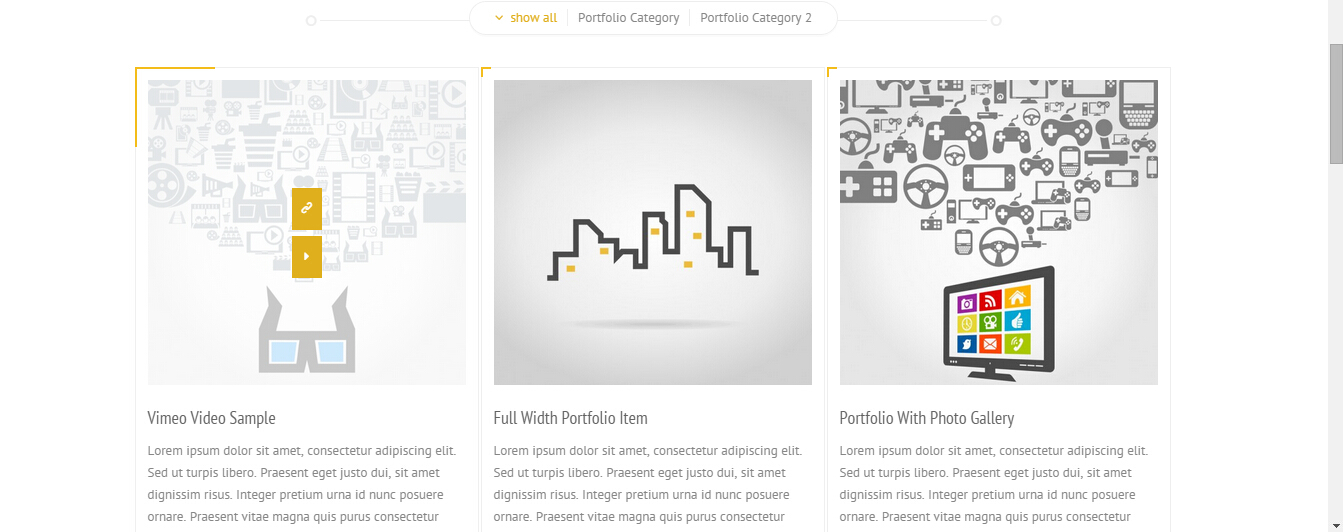This screenshot has width=1343, height=532.
Task: Open the Full Width Portfolio Item link
Action: [x=570, y=418]
